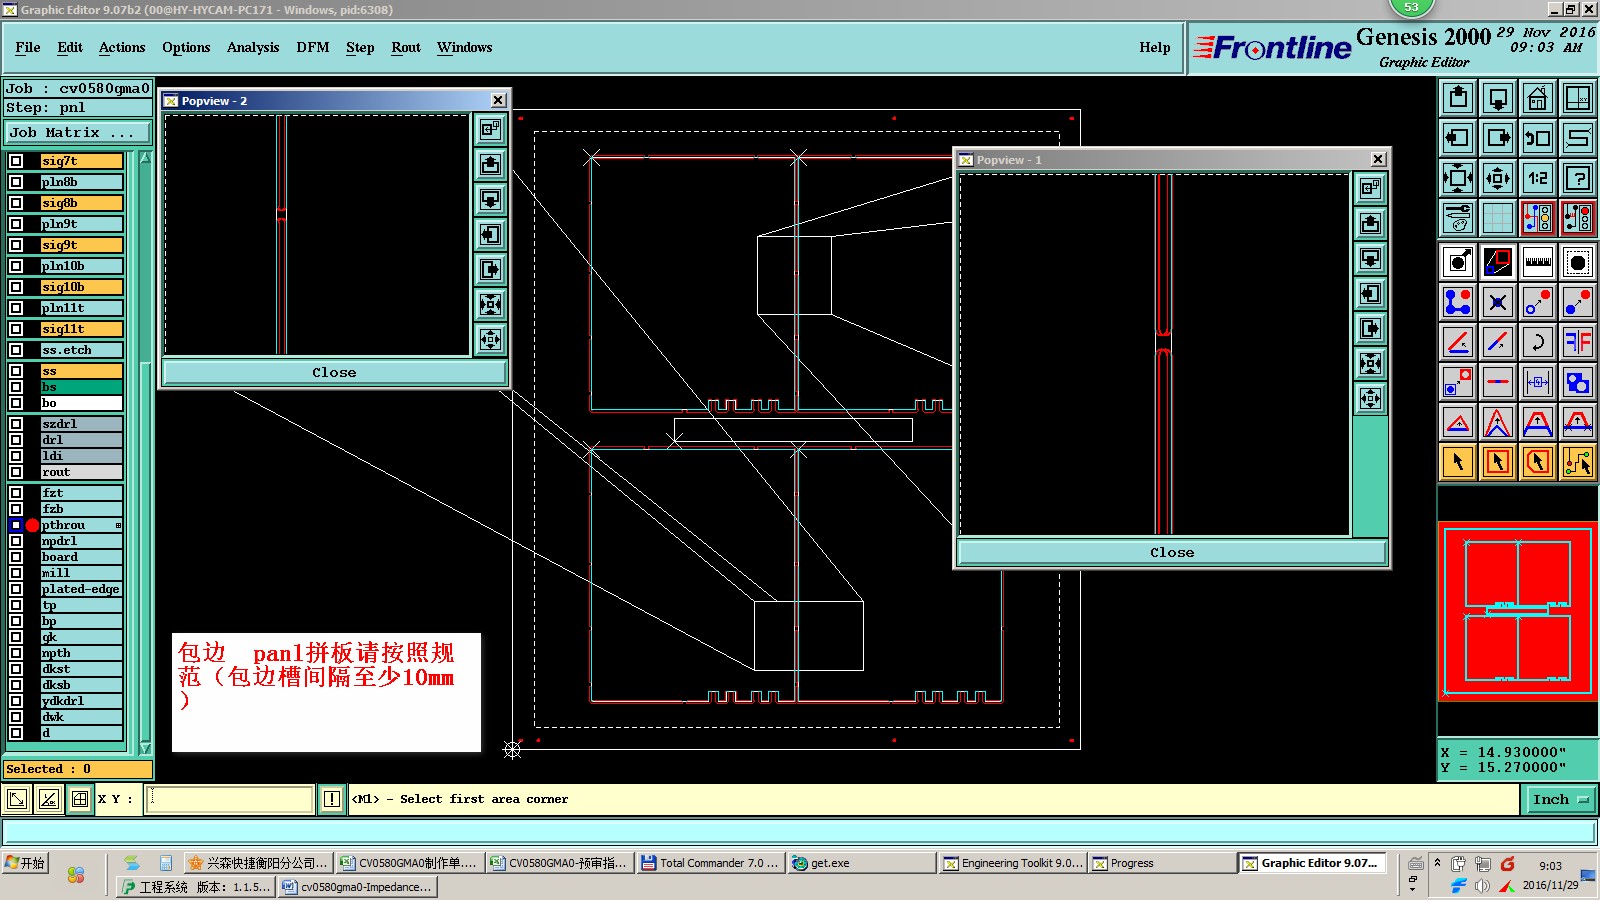Screen dimensions: 1600x900
Task: Click the red panel overview thumbnail
Action: 1517,610
